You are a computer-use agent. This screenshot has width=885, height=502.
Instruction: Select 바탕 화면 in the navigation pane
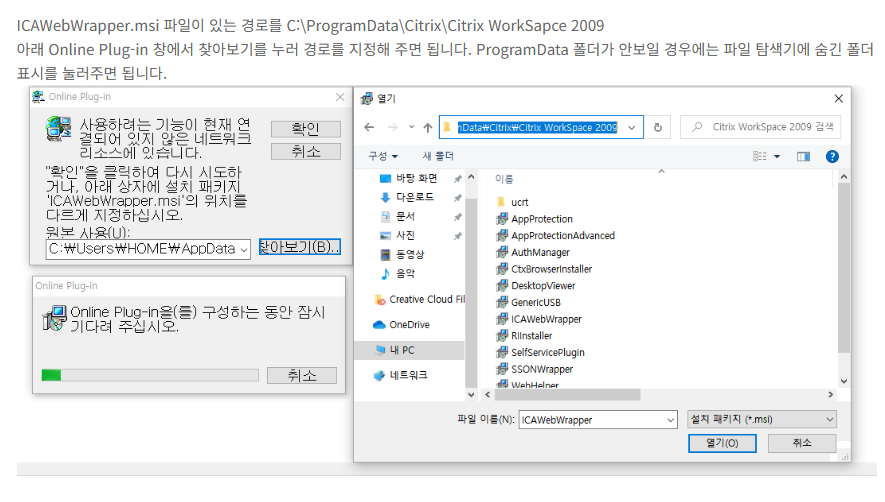point(416,178)
